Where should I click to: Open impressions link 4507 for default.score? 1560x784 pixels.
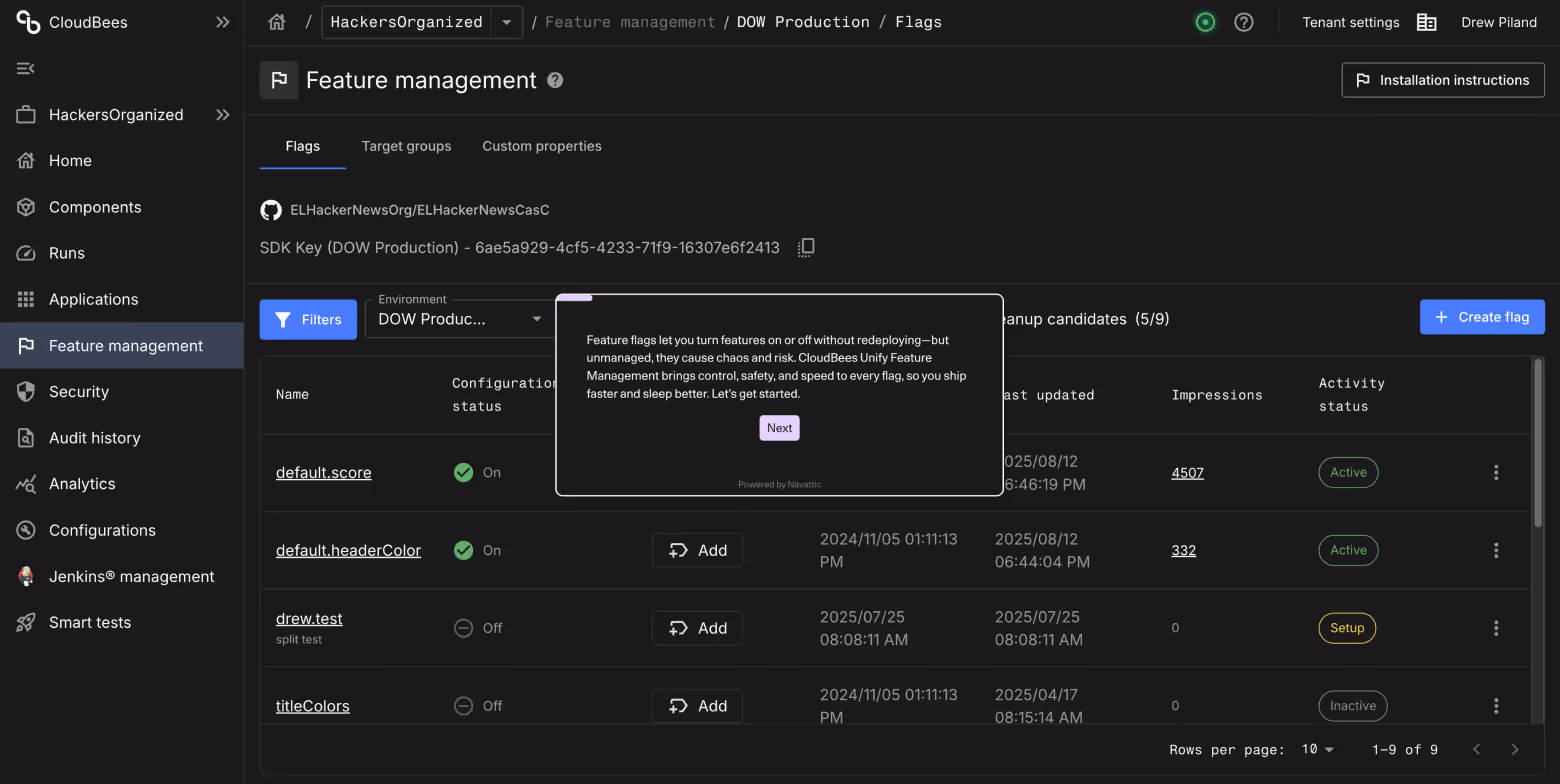[1187, 472]
